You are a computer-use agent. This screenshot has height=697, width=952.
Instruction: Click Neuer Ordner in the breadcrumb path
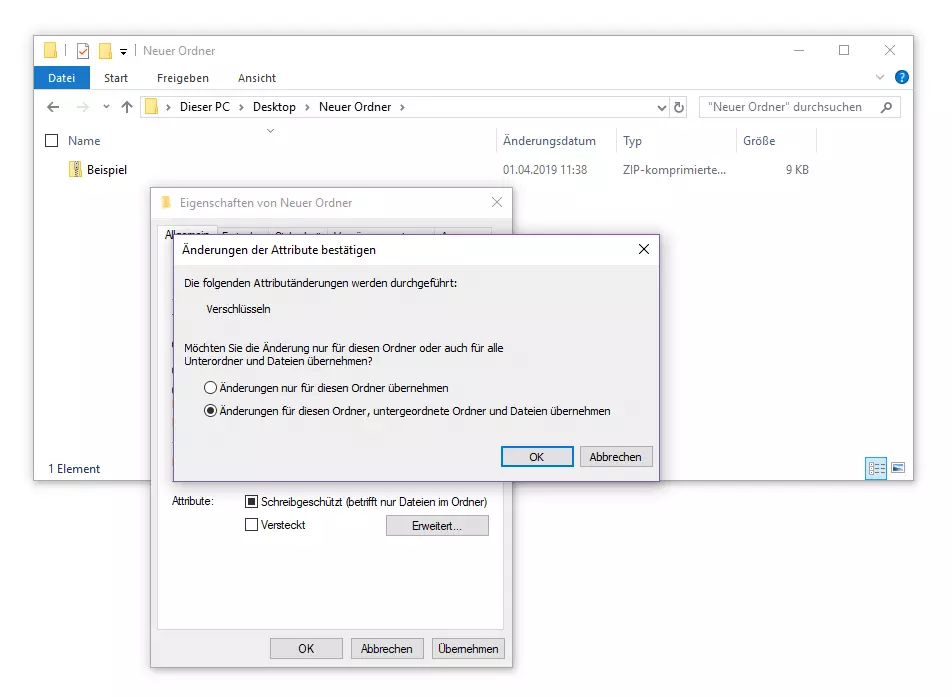point(355,107)
